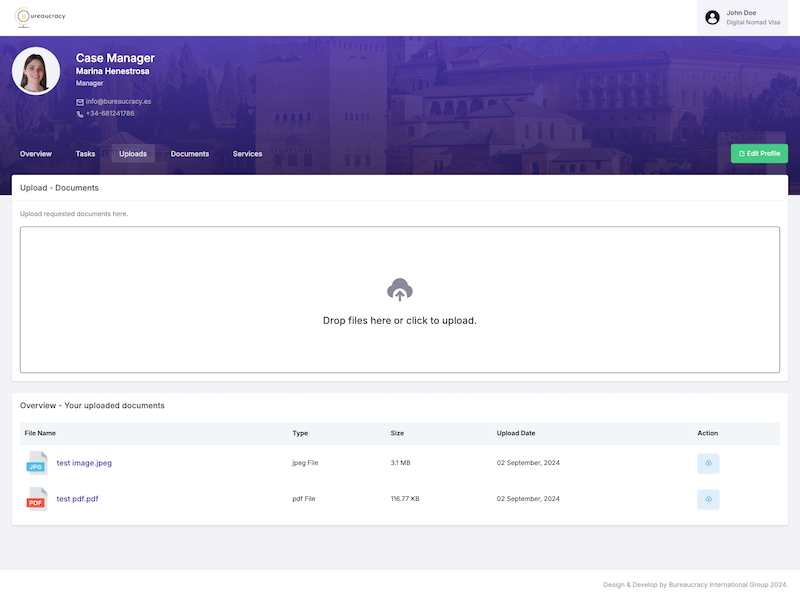Click upload date of test pdf.pdf
The image size is (800, 600).
tap(528, 499)
